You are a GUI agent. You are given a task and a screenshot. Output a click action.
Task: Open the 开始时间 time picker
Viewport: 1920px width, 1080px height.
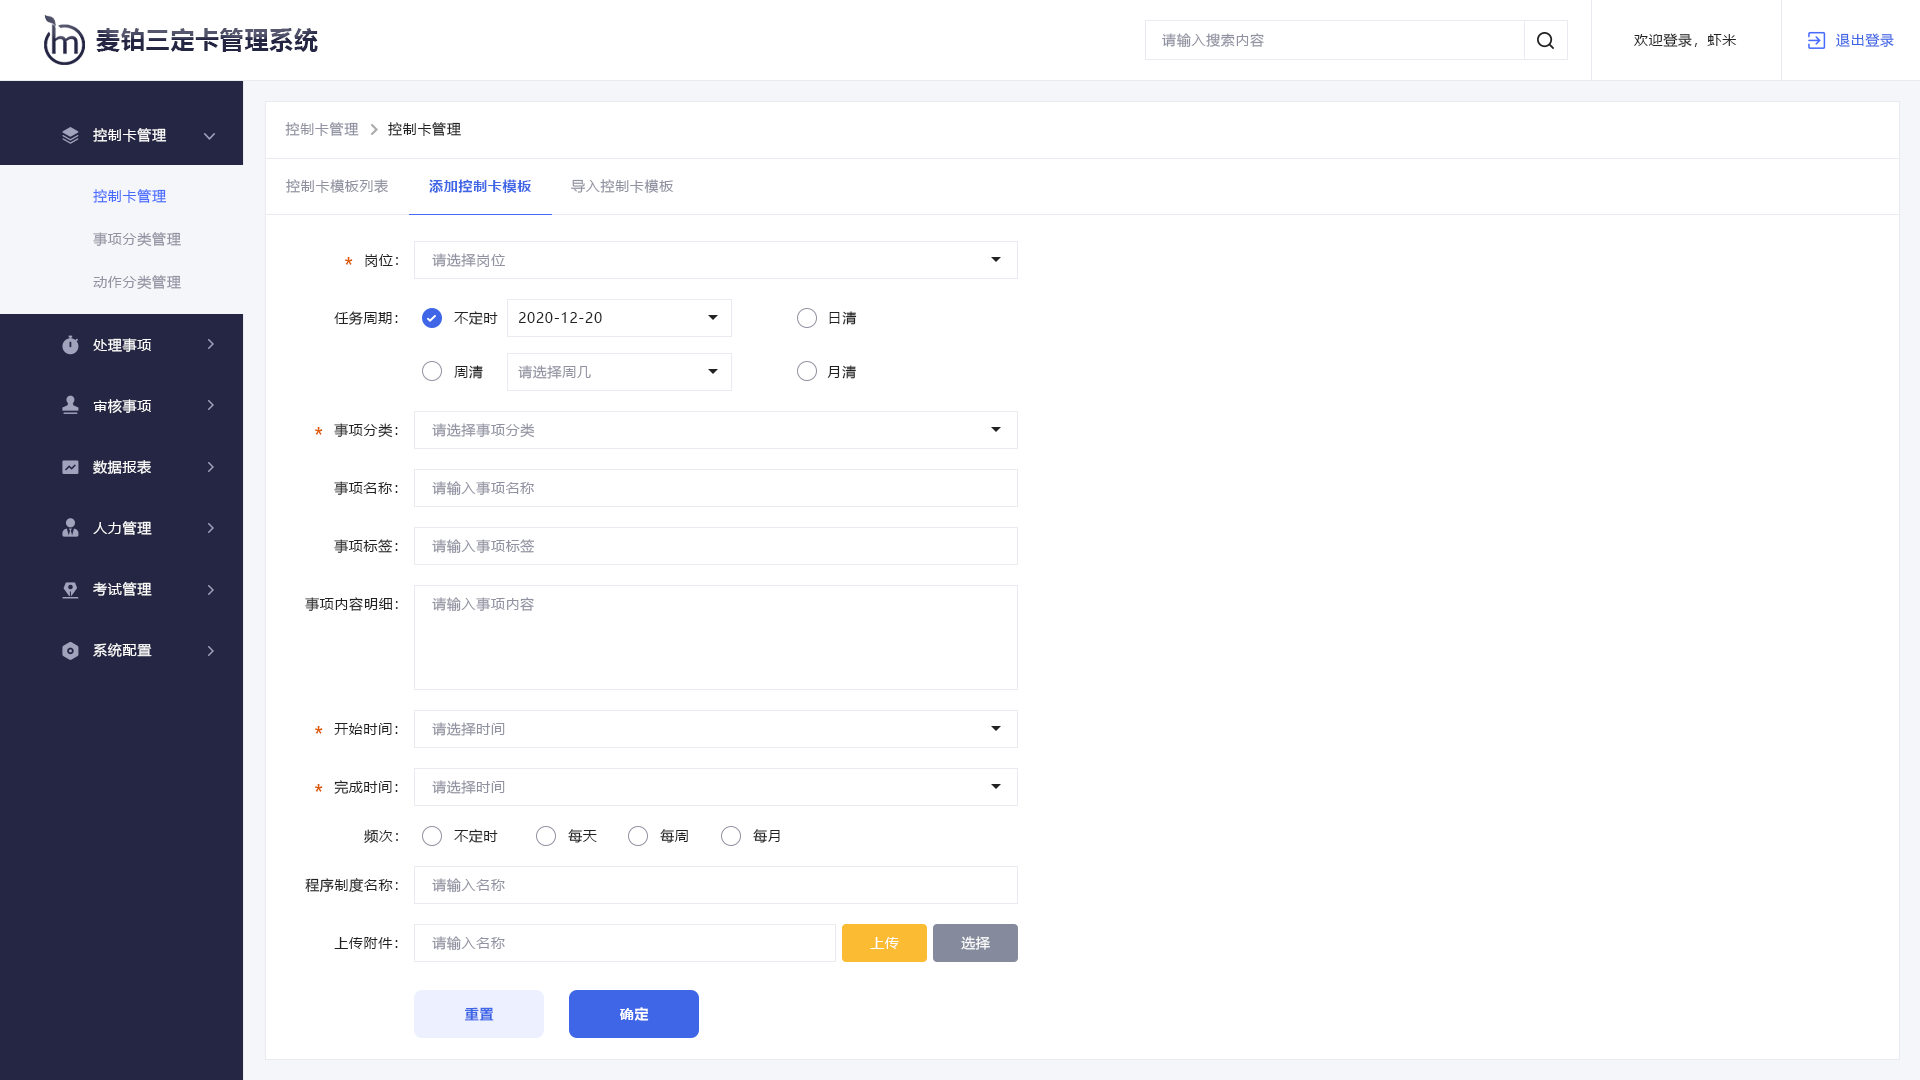coord(715,728)
